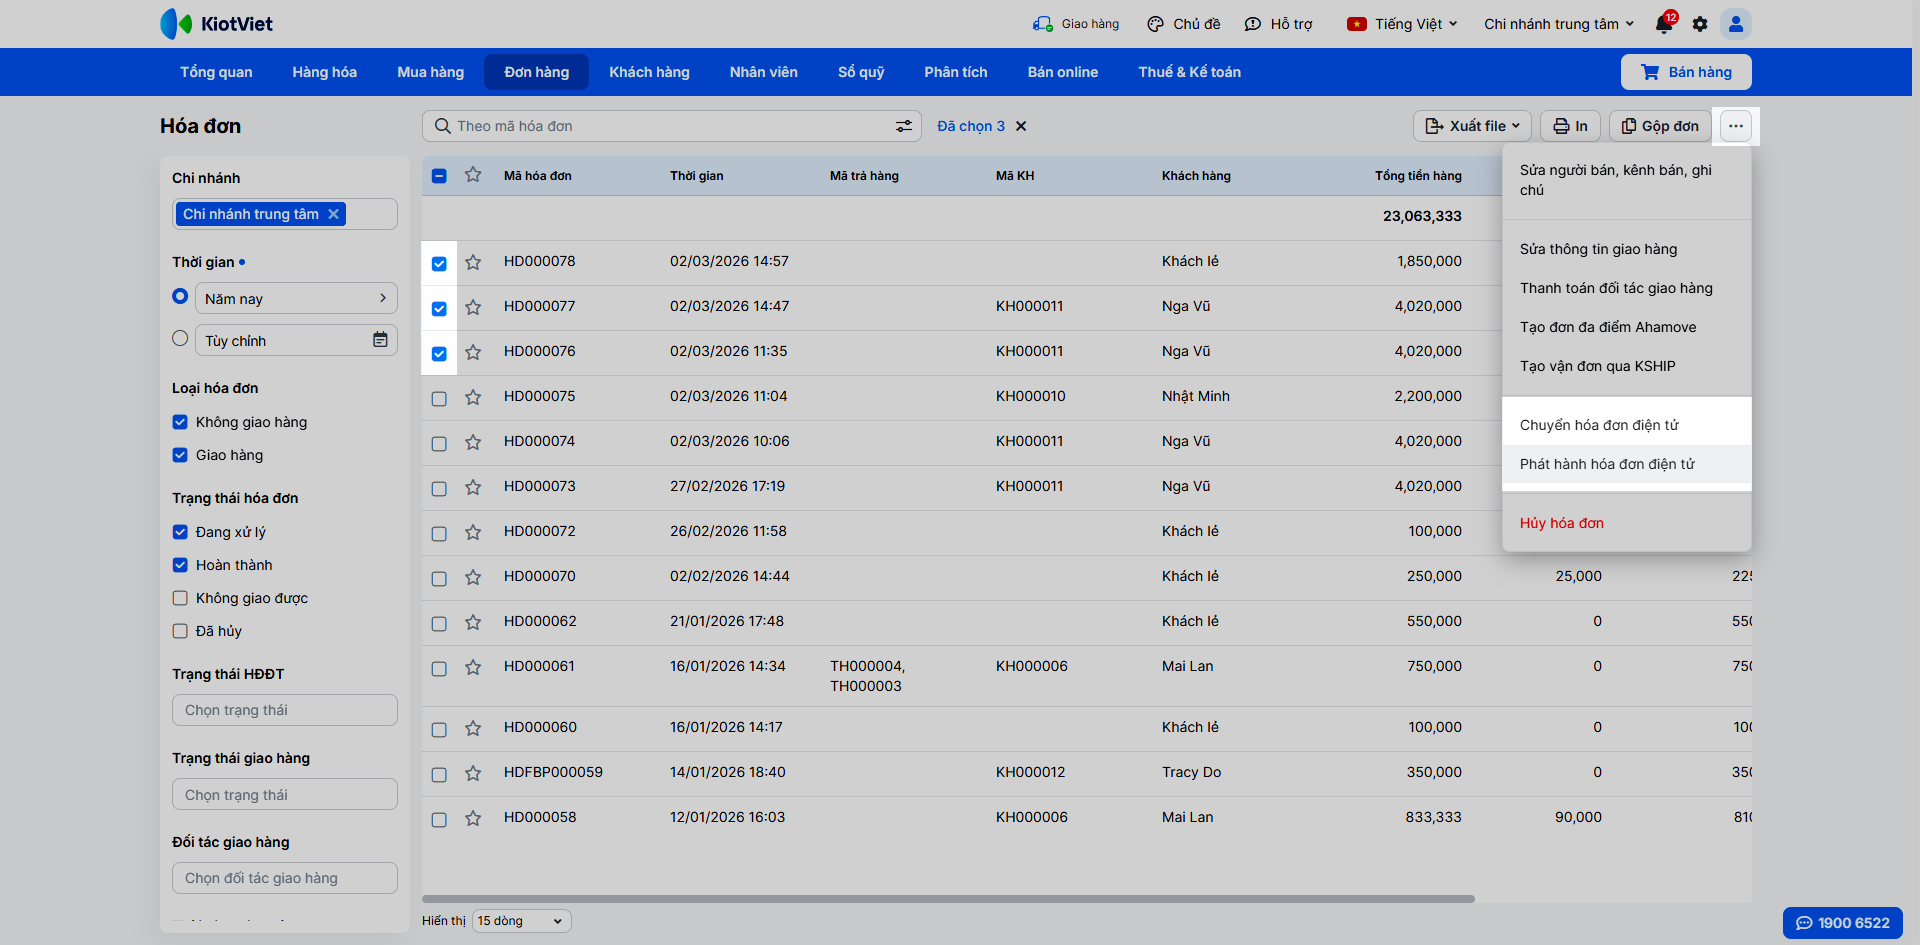Uncheck invoice HD000077 checkbox

pos(439,308)
